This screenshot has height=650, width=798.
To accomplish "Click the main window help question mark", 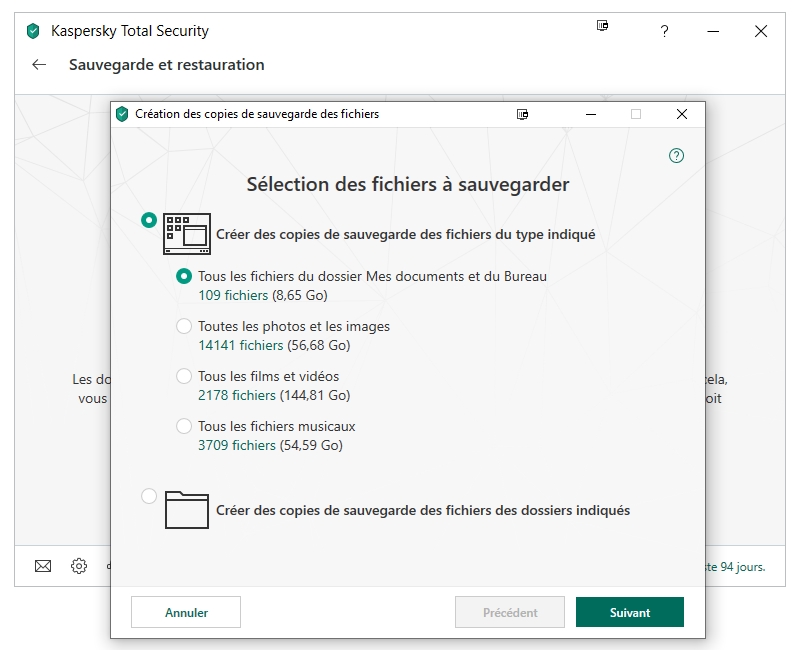I will click(664, 32).
